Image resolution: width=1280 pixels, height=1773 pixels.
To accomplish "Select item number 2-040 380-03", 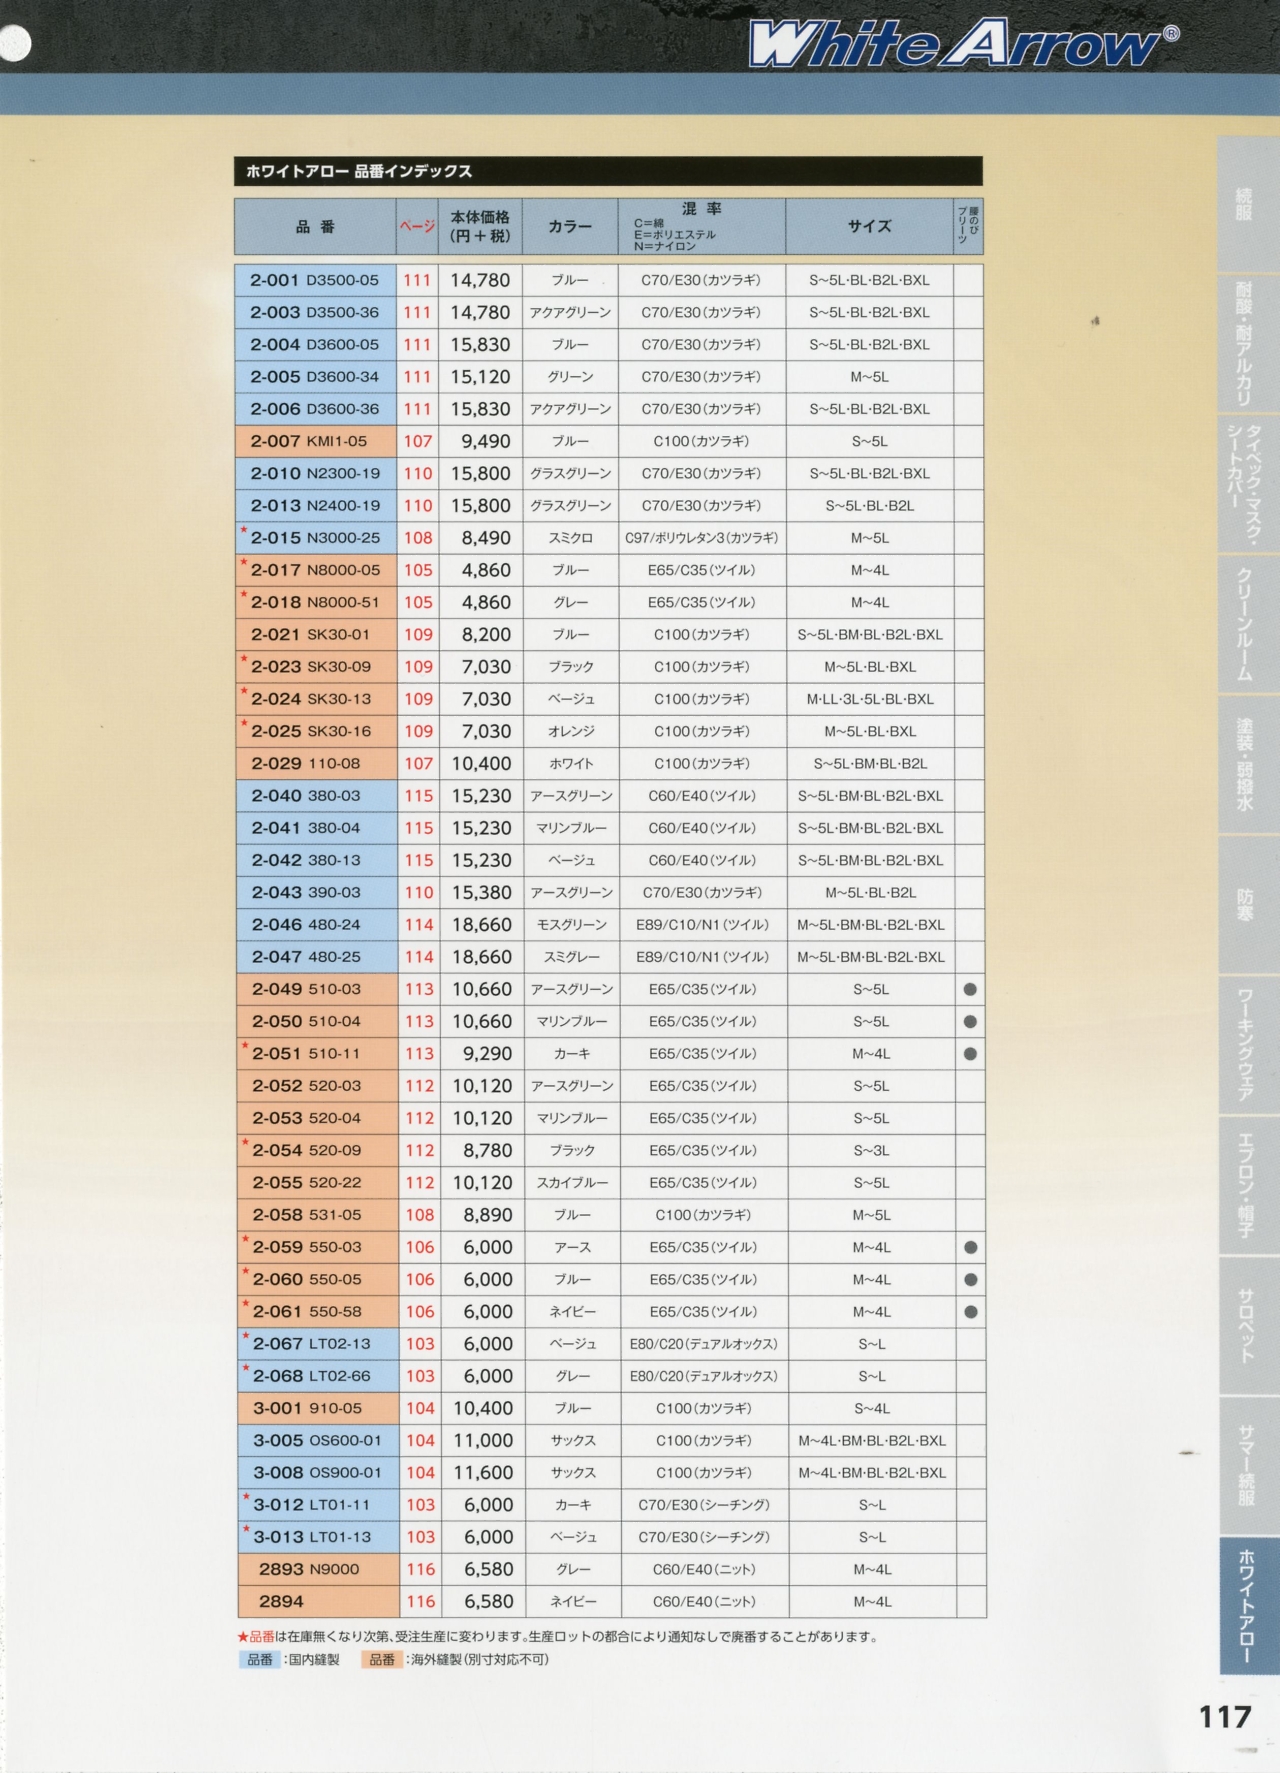I will (306, 796).
